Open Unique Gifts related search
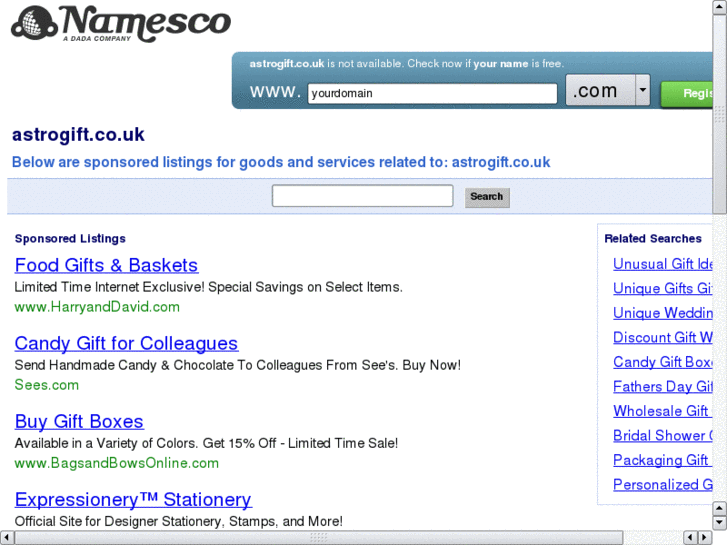 (x=663, y=289)
